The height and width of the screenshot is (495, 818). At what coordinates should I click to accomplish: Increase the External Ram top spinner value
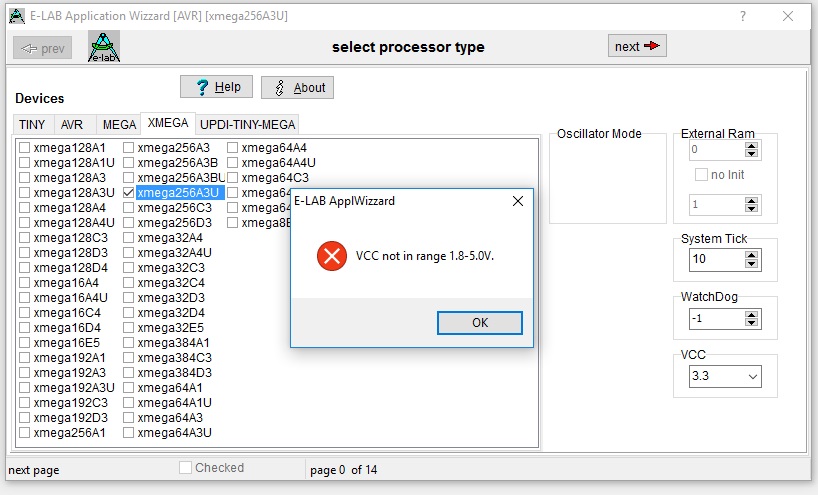(751, 146)
